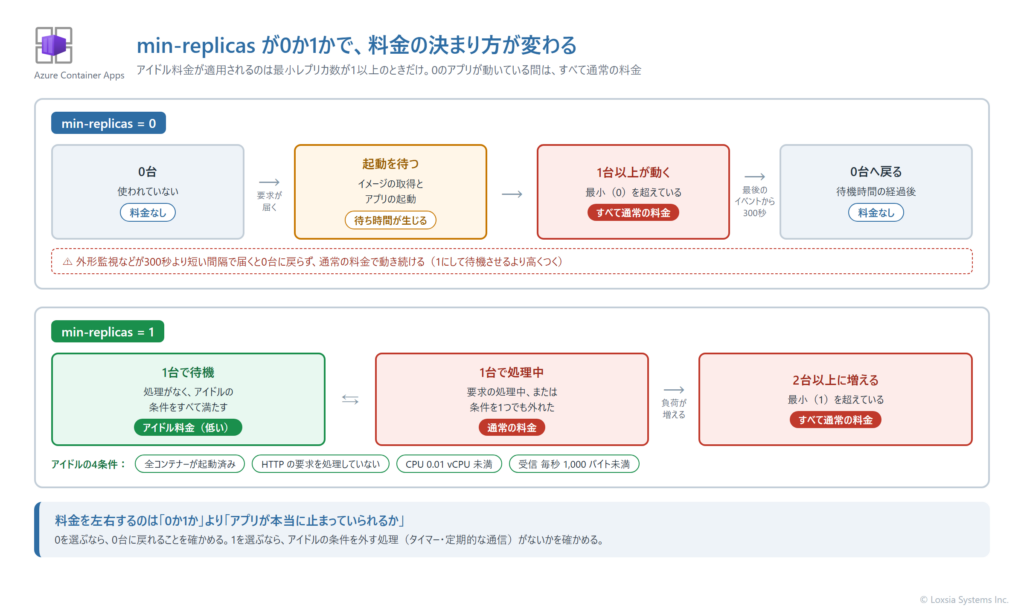Click the '要求の処理中、または条件を1つでも外れた' description
The width and height of the screenshot is (1024, 614).
[x=512, y=399]
